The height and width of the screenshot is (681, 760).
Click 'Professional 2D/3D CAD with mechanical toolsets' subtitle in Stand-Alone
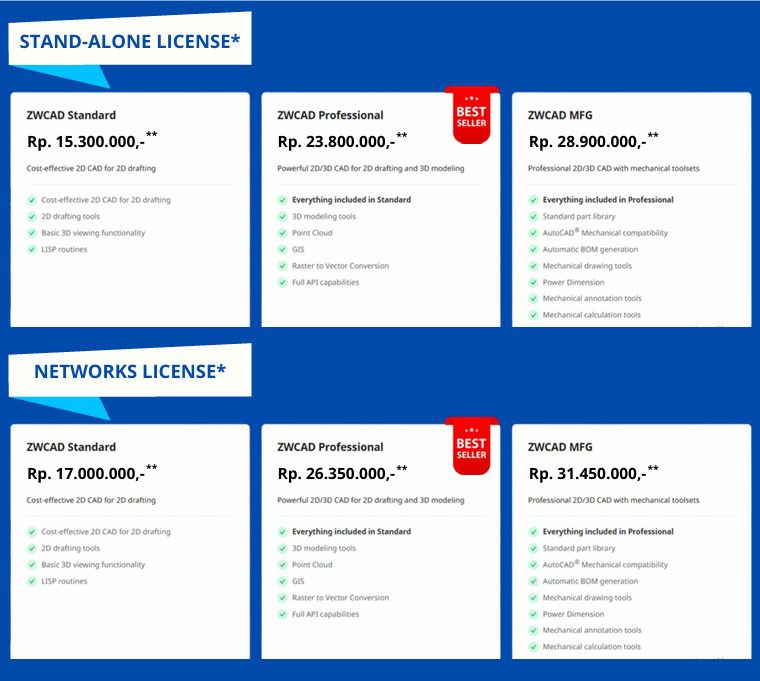(614, 168)
